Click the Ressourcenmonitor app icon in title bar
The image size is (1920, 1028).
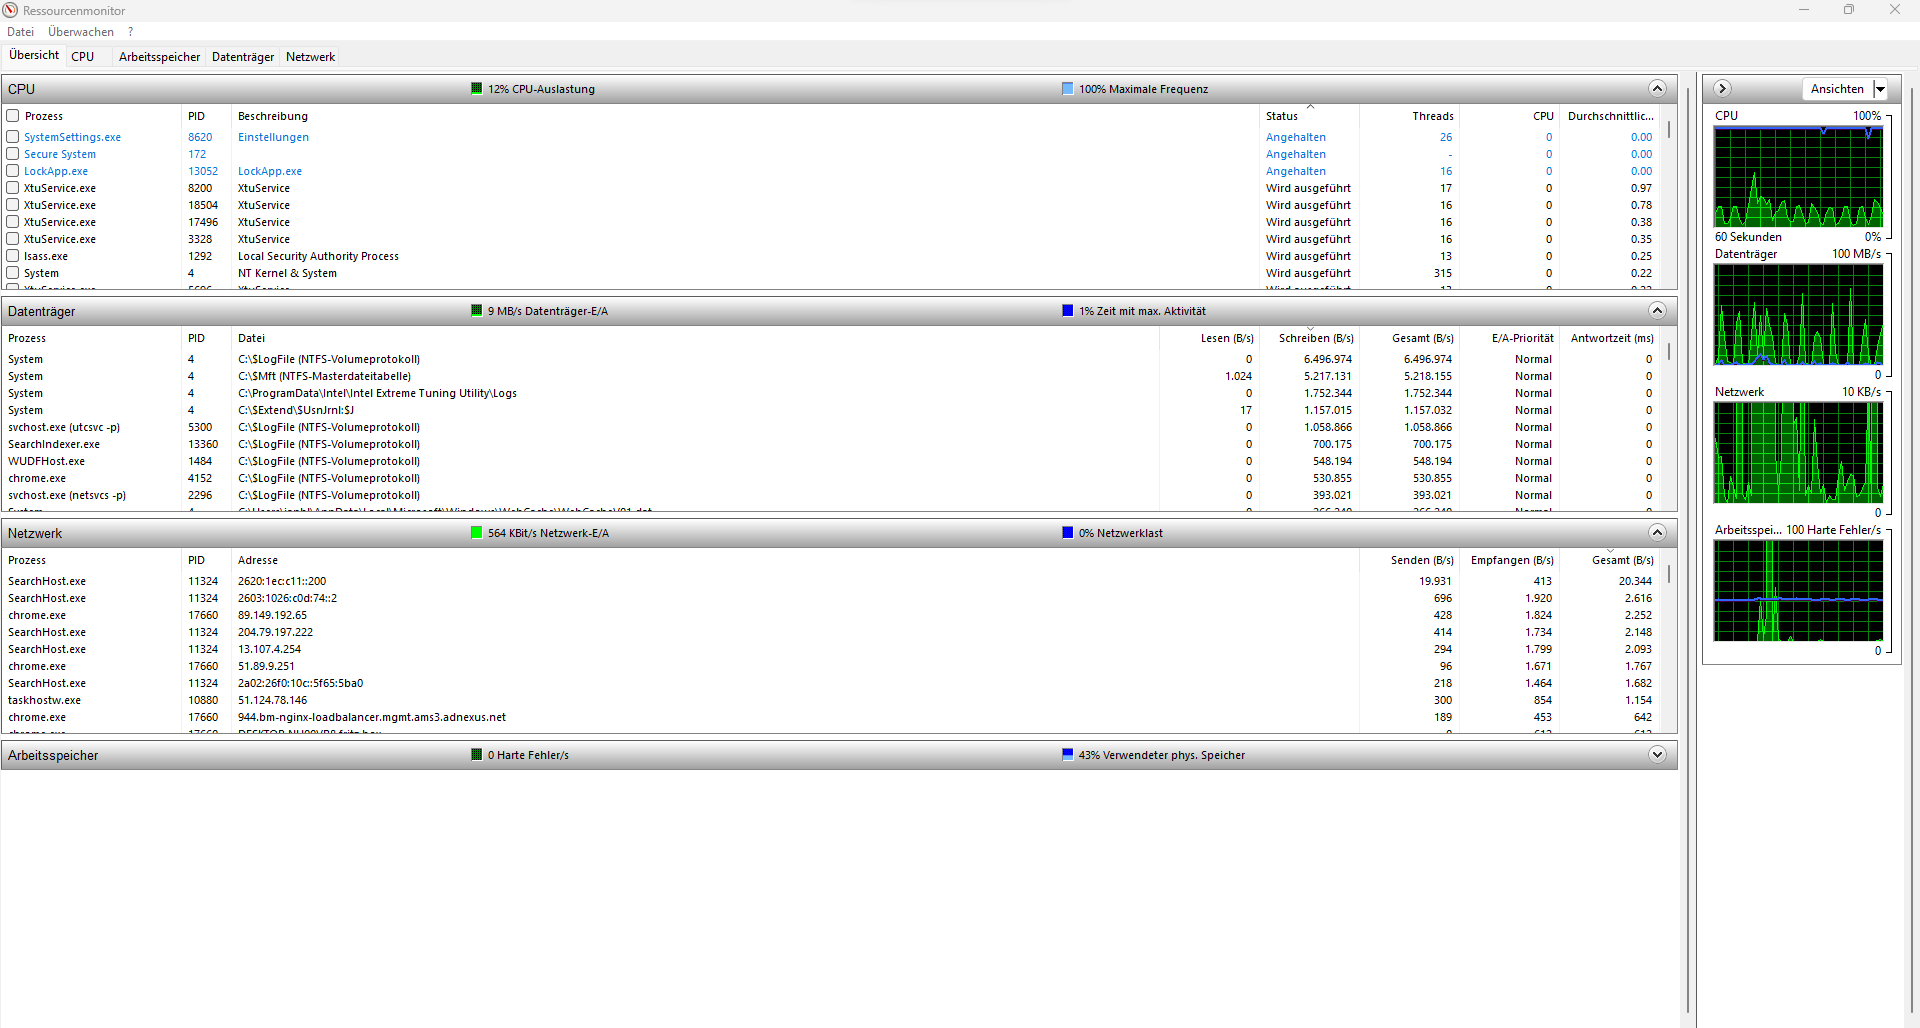pos(10,10)
